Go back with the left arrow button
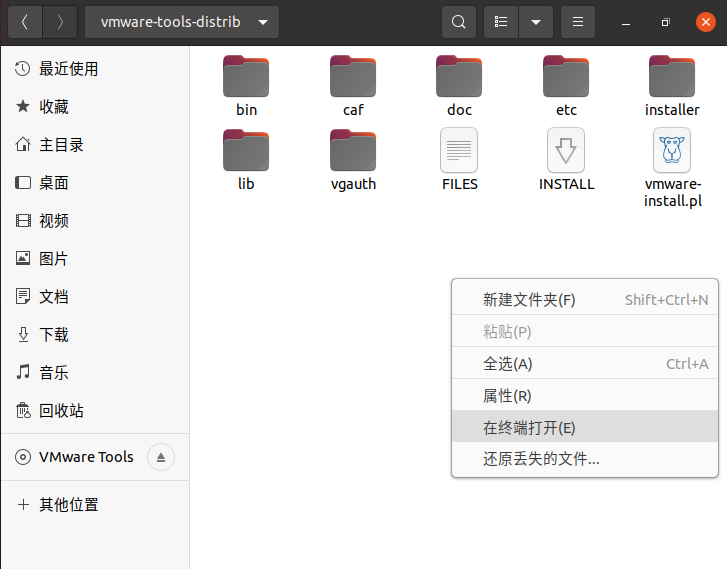 click(x=25, y=22)
